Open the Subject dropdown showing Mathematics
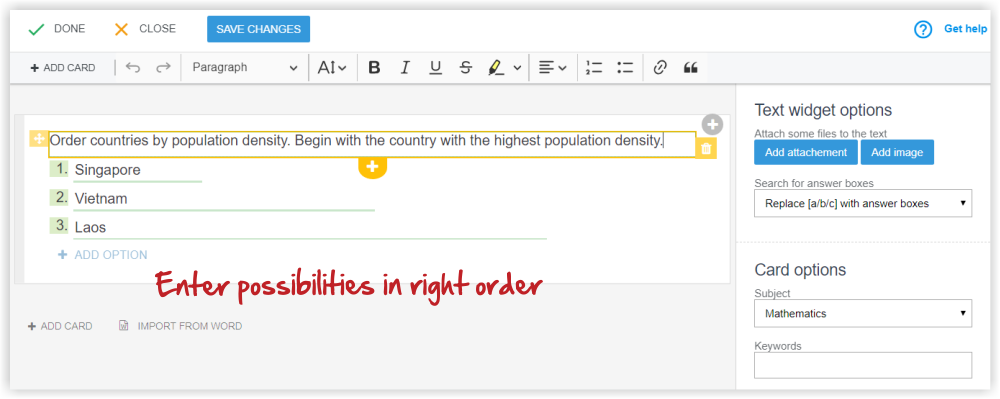Image resolution: width=1000 pixels, height=399 pixels. pos(863,314)
